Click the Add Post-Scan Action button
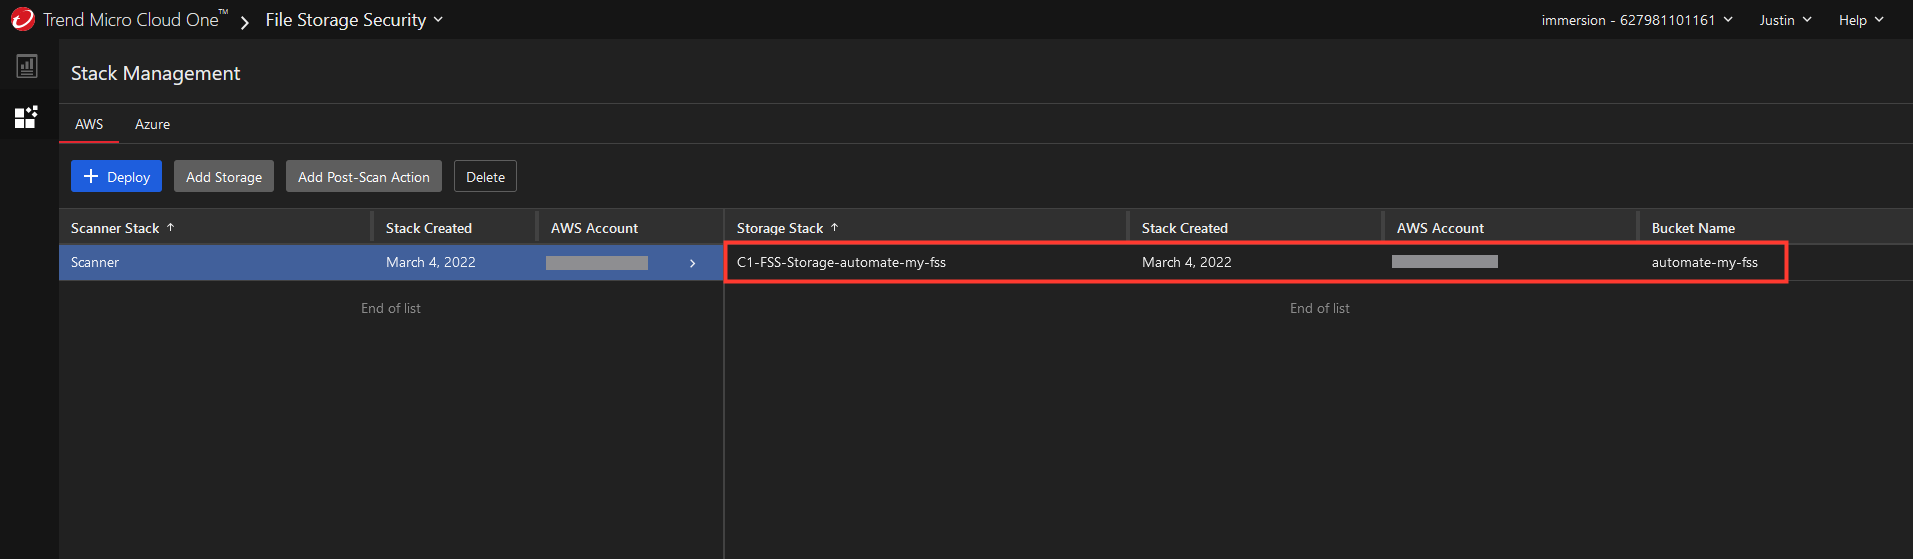Viewport: 1913px width, 559px height. (364, 176)
